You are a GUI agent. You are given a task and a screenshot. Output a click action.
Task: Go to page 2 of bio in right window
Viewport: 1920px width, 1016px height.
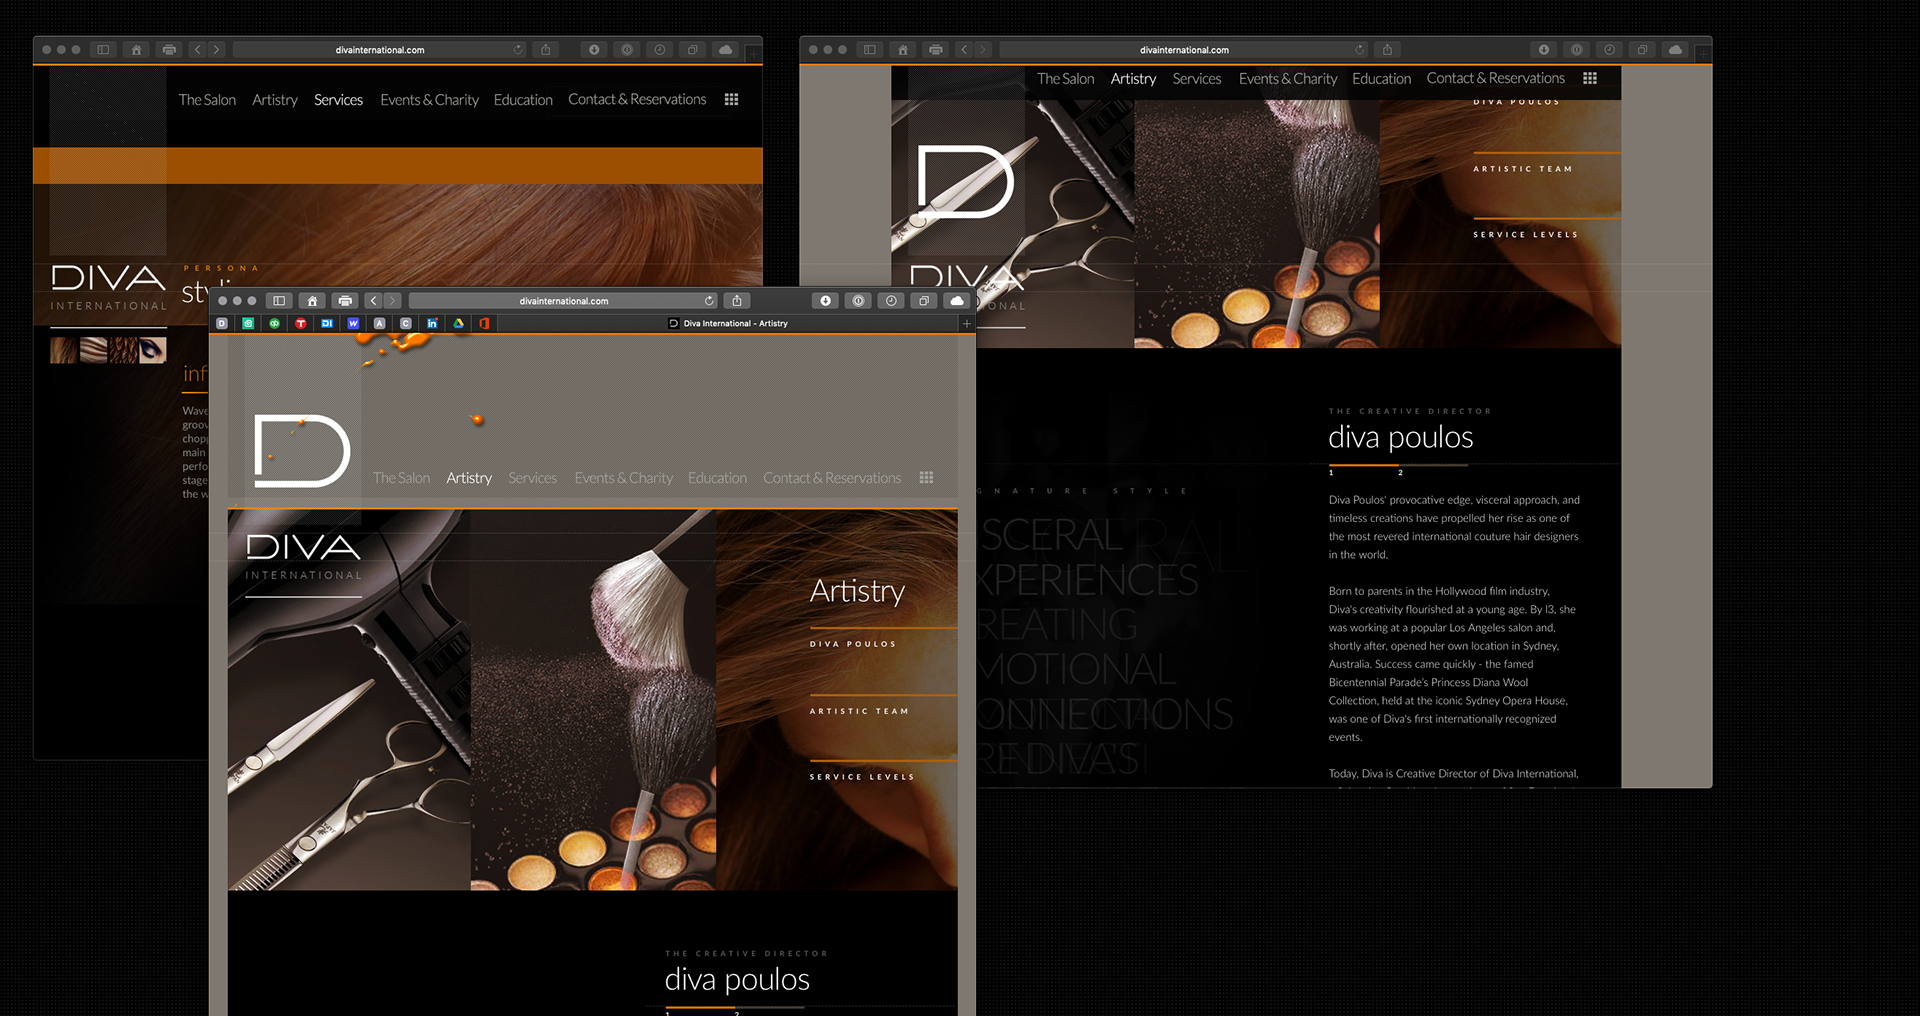tap(1400, 473)
